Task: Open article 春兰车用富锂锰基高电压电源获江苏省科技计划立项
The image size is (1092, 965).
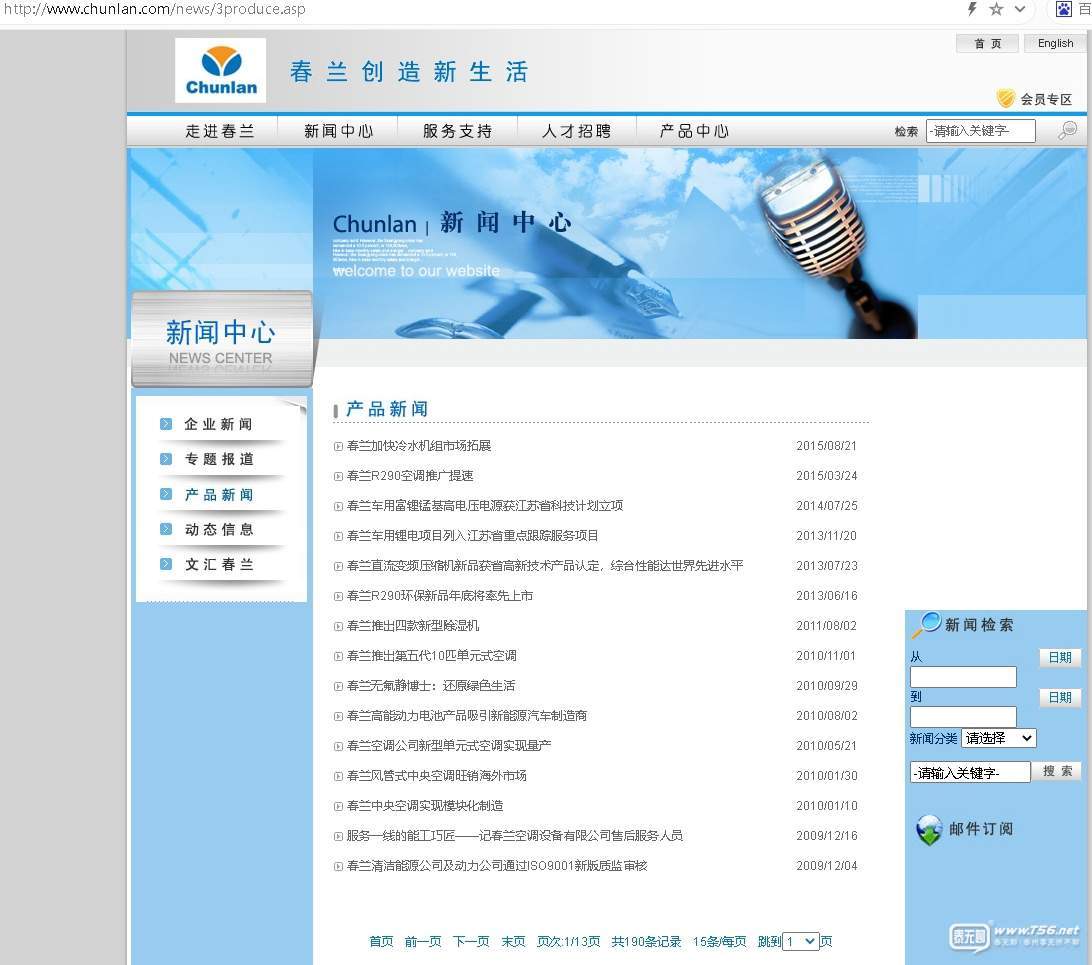Action: [485, 505]
